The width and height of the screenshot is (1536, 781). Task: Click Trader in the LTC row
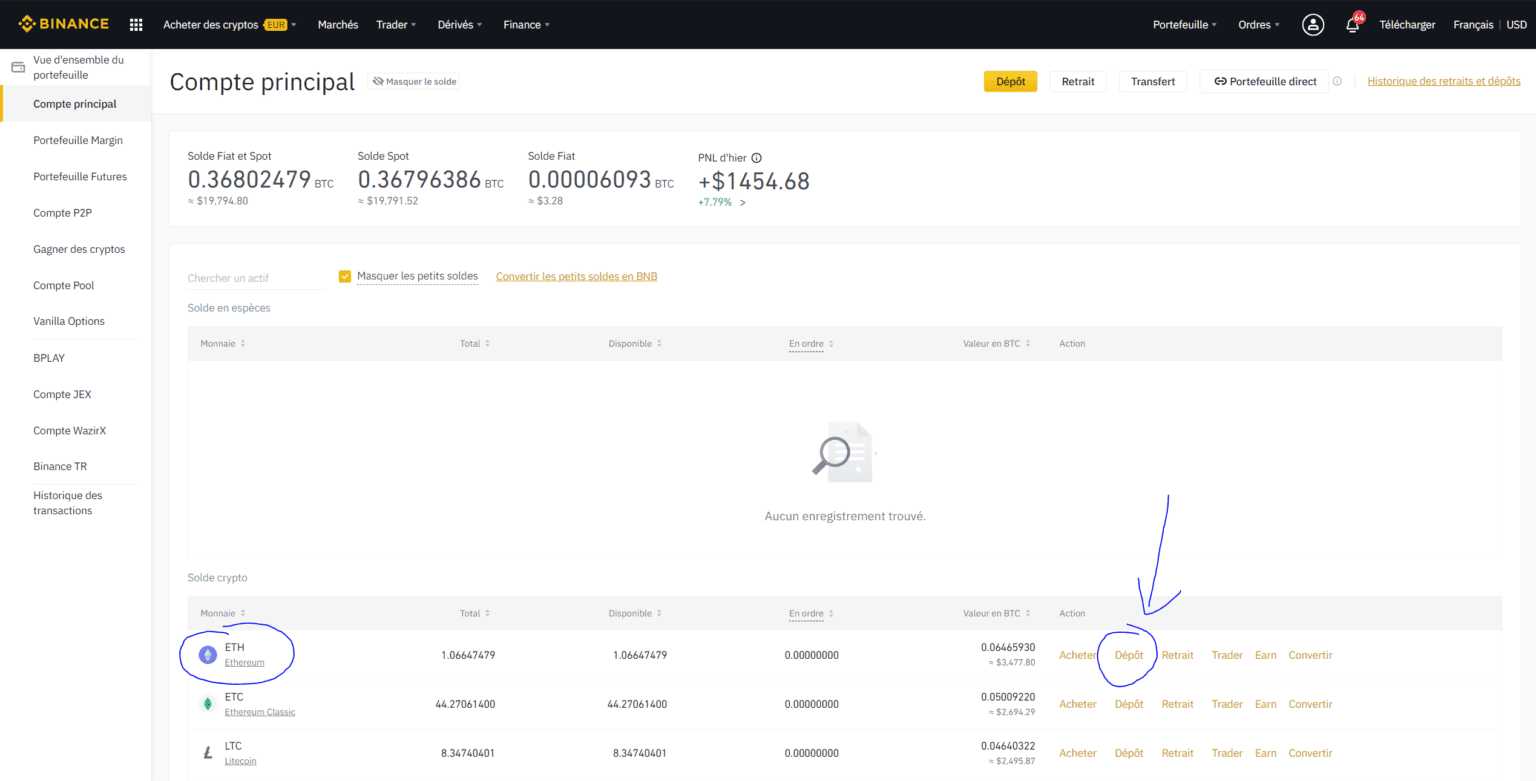click(x=1227, y=753)
